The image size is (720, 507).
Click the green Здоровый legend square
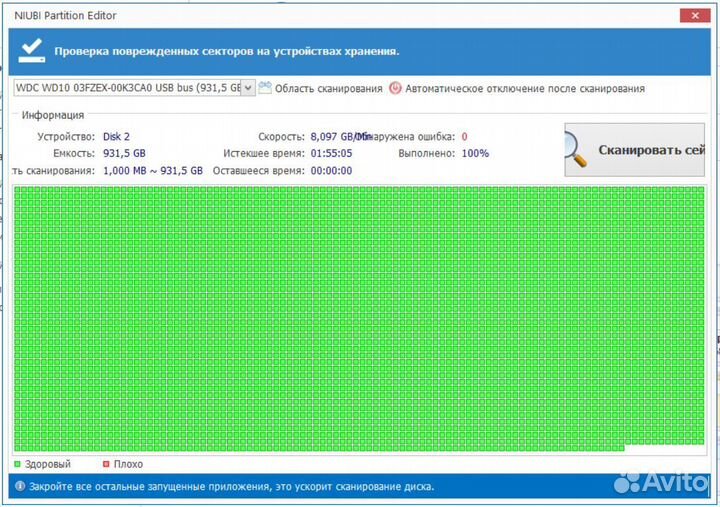click(17, 464)
